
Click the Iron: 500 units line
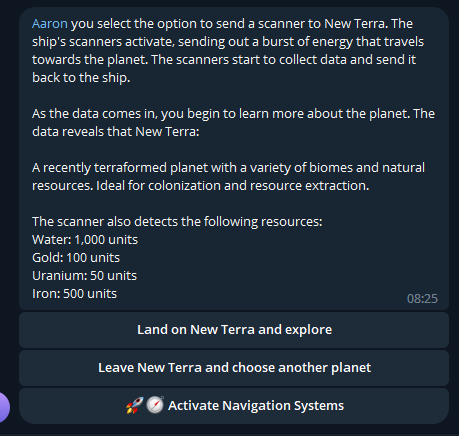click(75, 294)
